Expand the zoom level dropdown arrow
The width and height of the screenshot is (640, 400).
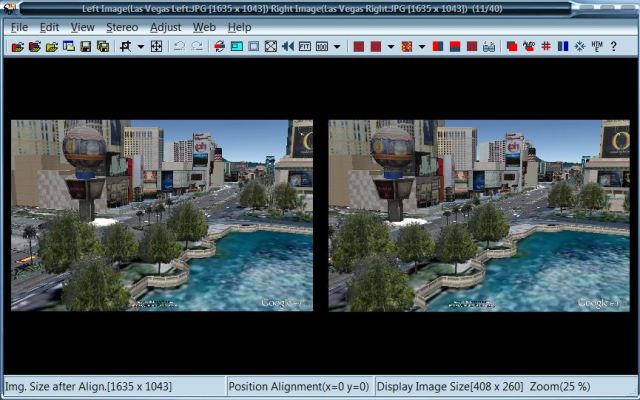(337, 47)
